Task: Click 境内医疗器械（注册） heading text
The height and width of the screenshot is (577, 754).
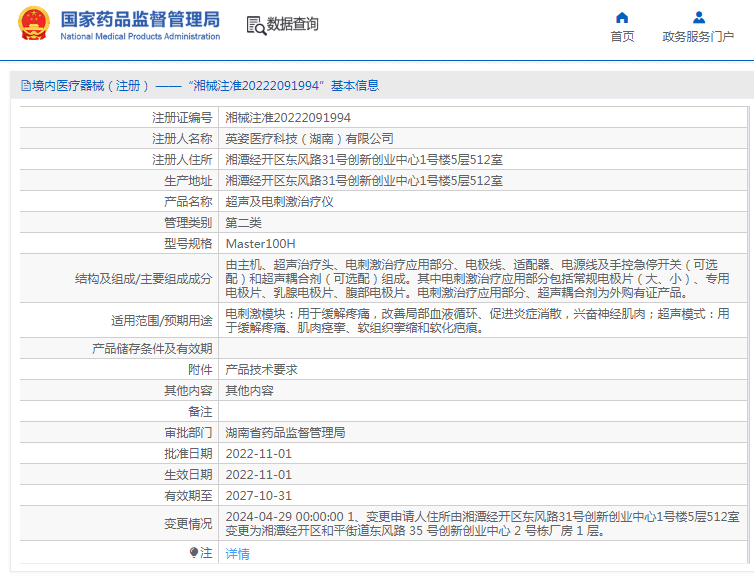Action: (90, 86)
